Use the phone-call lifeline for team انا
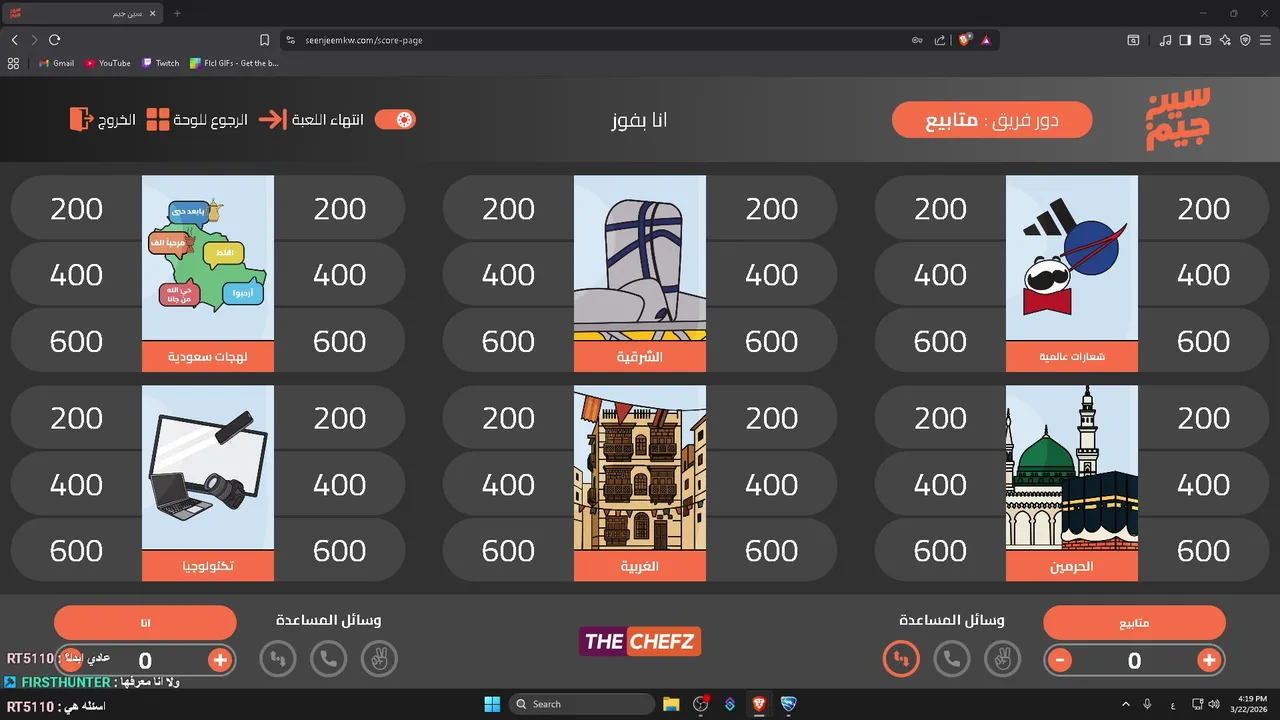The width and height of the screenshot is (1280, 720). coord(328,659)
